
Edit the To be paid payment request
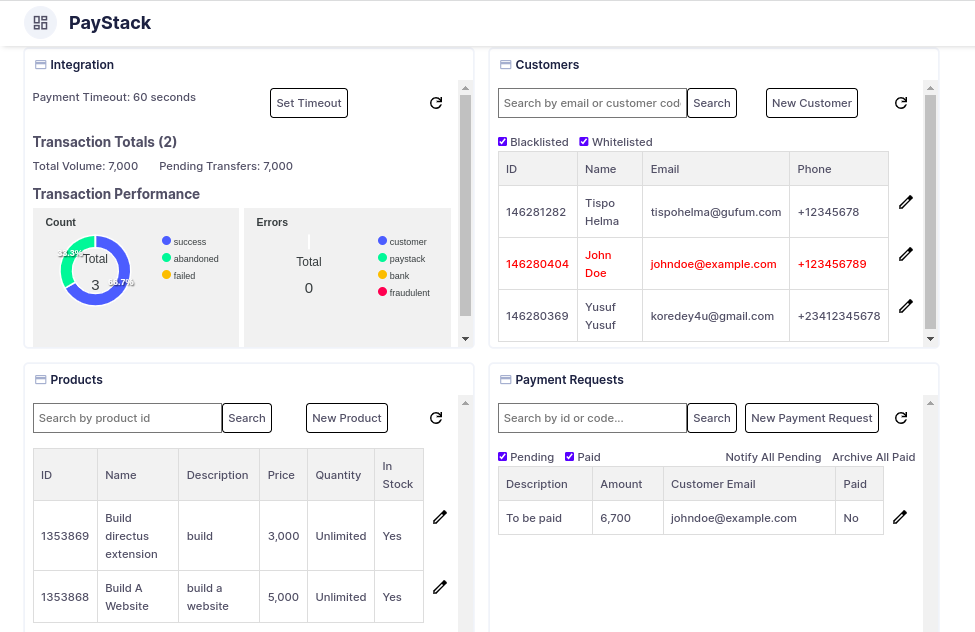pos(900,517)
